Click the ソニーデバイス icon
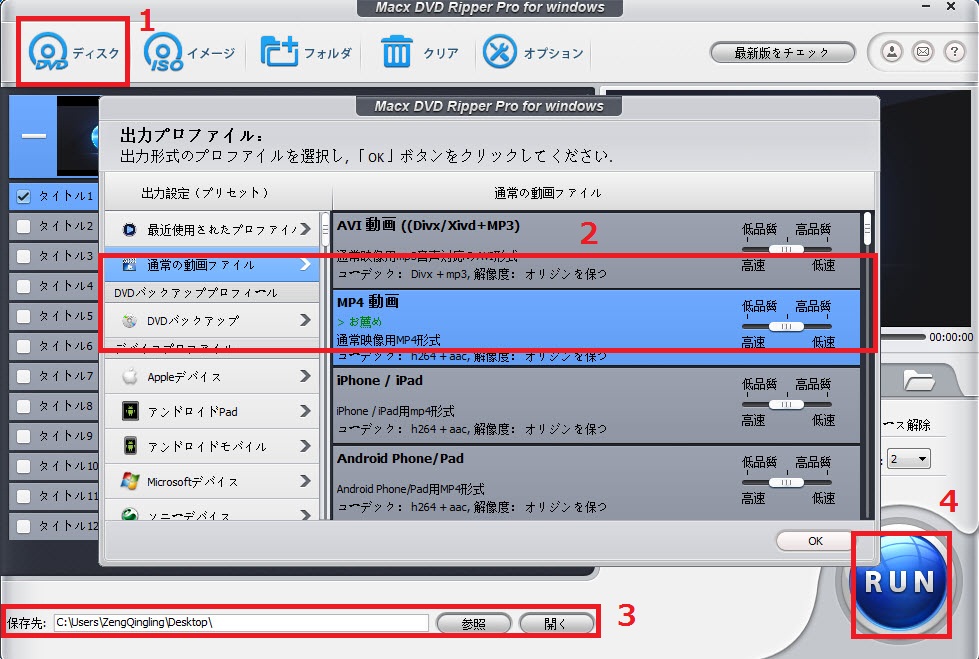979x659 pixels. [x=130, y=514]
